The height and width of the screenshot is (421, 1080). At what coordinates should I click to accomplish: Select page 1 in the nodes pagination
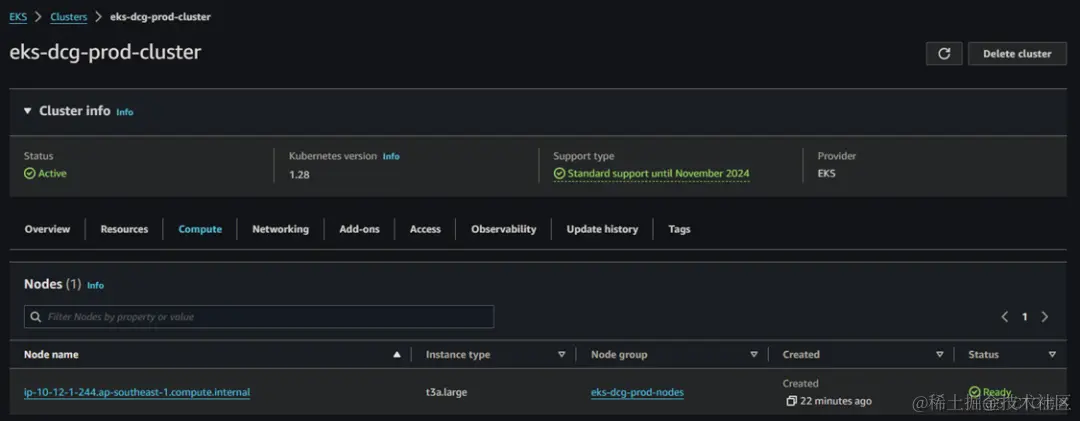[1025, 317]
